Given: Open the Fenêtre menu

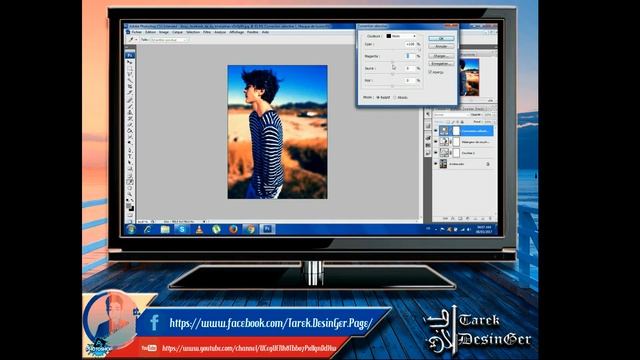Looking at the screenshot, I should (x=253, y=32).
